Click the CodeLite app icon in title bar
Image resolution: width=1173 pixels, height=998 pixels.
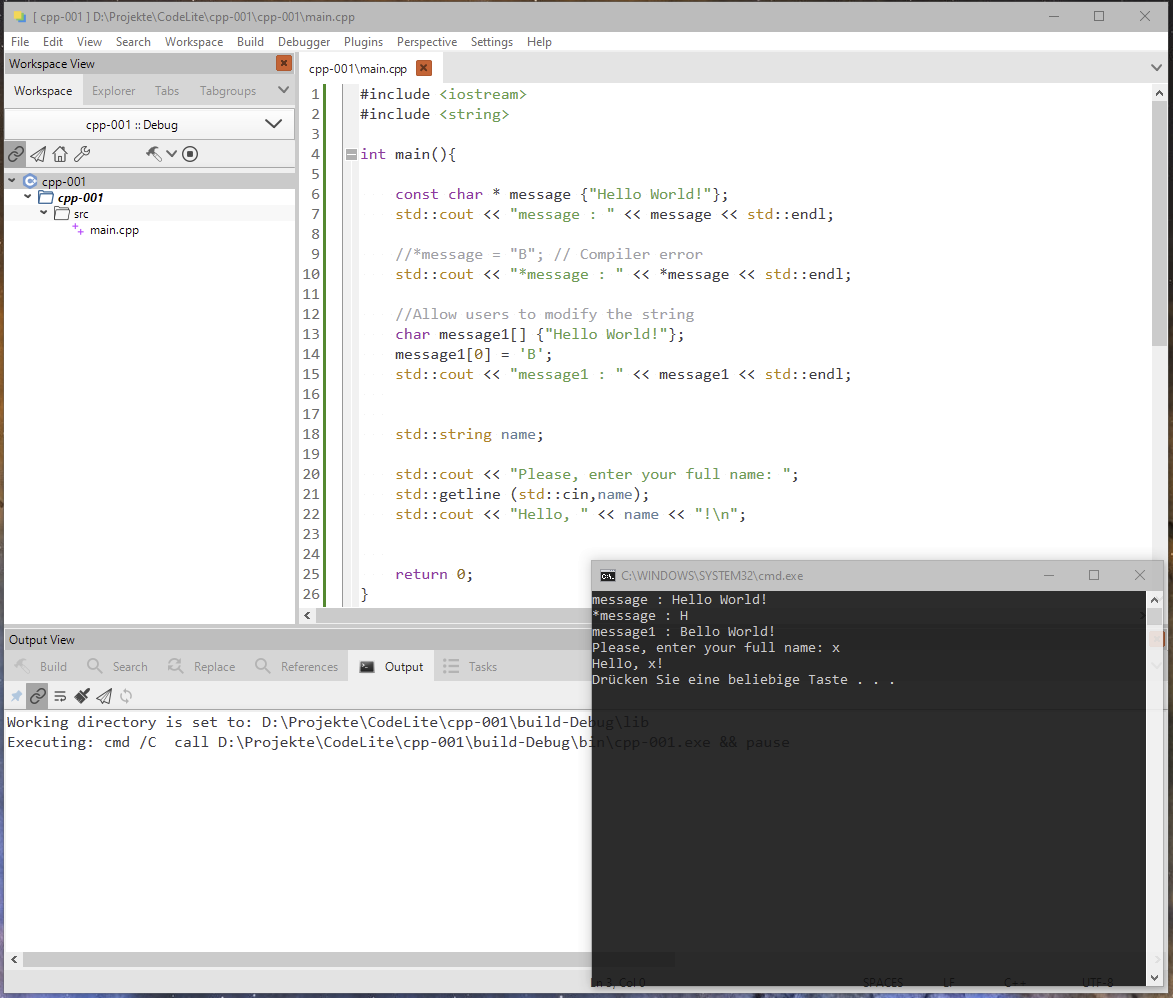pyautogui.click(x=19, y=16)
